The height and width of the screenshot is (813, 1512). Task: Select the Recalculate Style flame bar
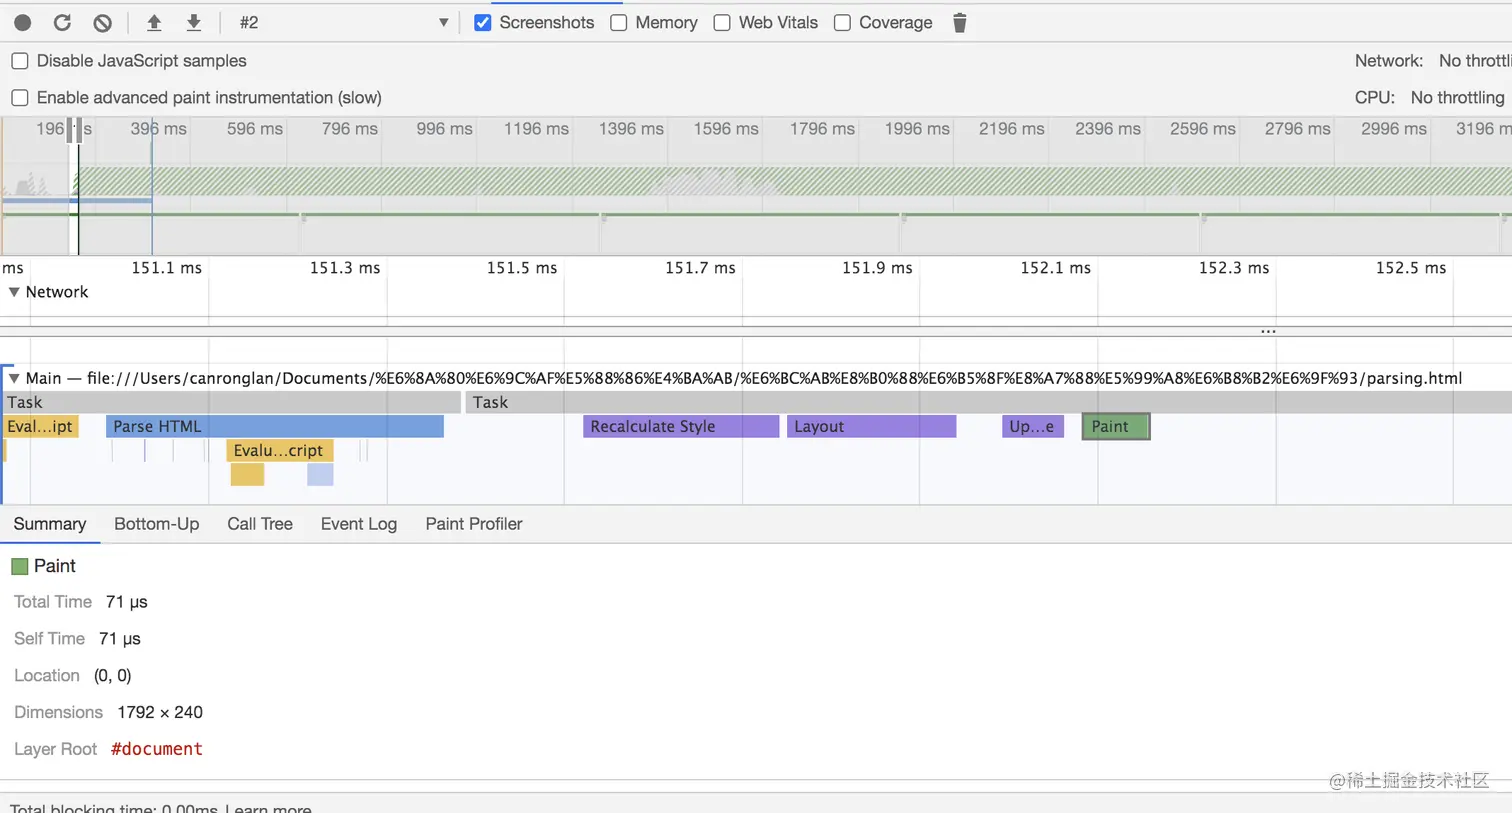pyautogui.click(x=681, y=426)
